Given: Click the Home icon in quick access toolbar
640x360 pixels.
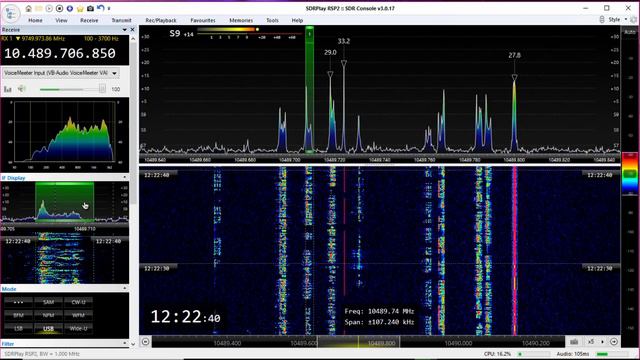Looking at the screenshot, I should [x=28, y=8].
